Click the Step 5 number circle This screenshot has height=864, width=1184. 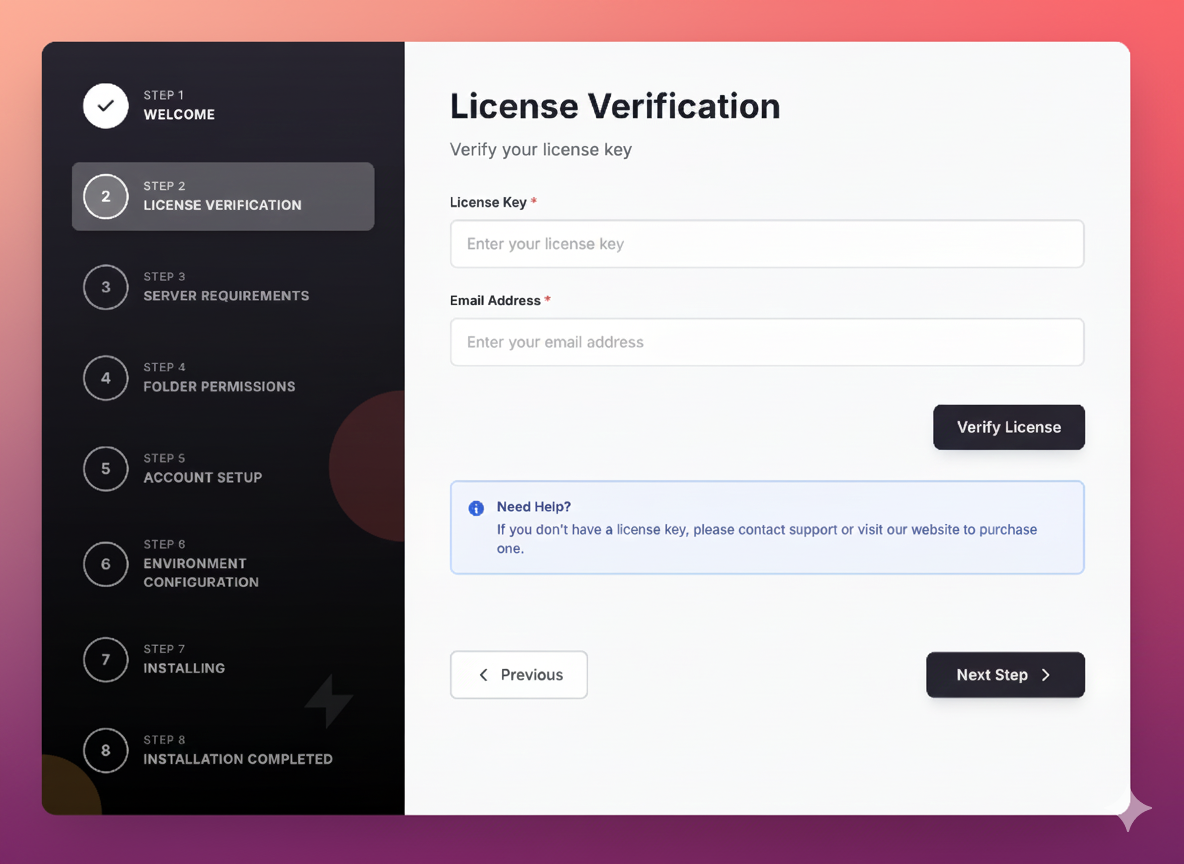pos(106,469)
